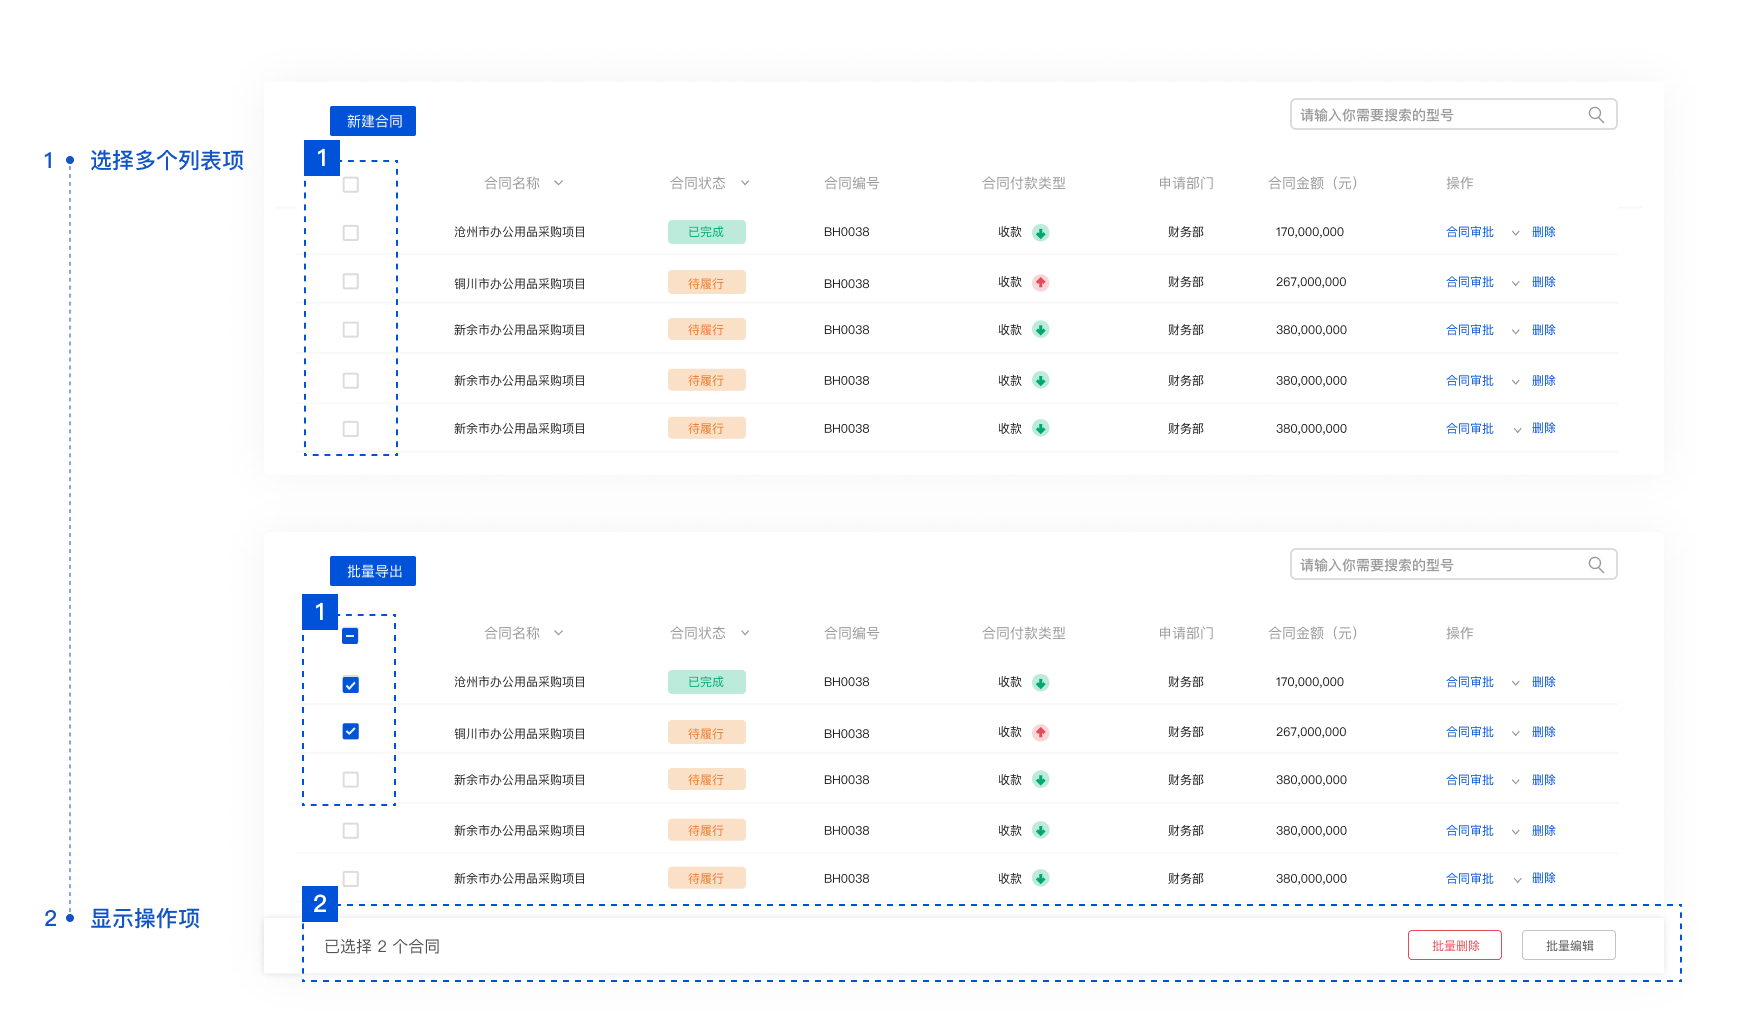Screen dimensions: 1744x1030
Task: Open 合同审批 link, 沧州市 row, 新建合同 panel
Action: [1470, 232]
